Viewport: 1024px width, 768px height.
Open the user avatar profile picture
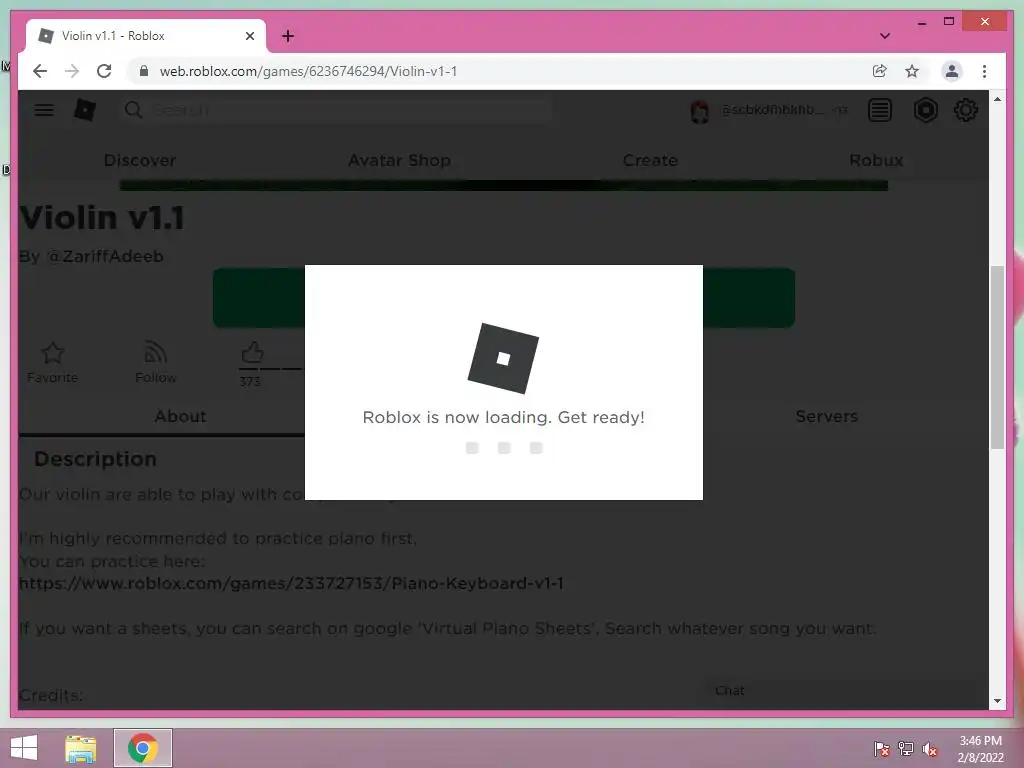[x=699, y=111]
